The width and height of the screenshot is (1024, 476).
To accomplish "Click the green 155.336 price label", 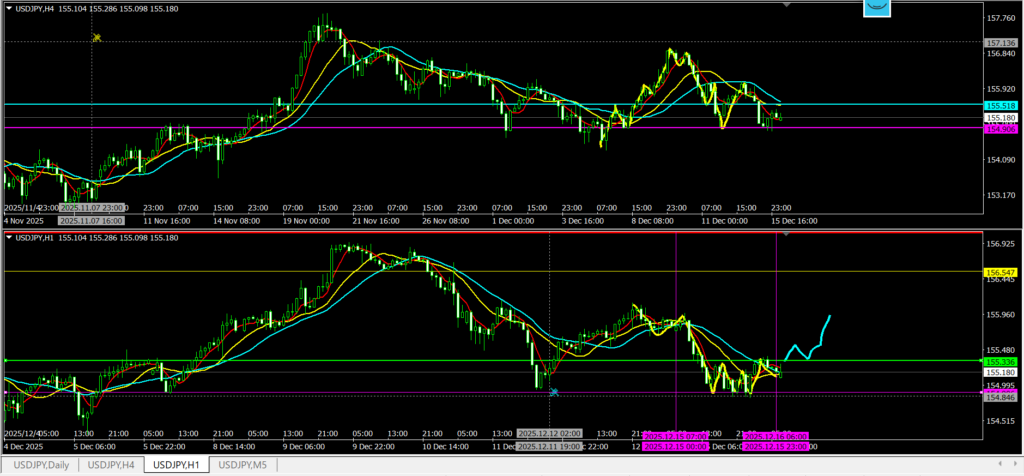I will [1001, 361].
